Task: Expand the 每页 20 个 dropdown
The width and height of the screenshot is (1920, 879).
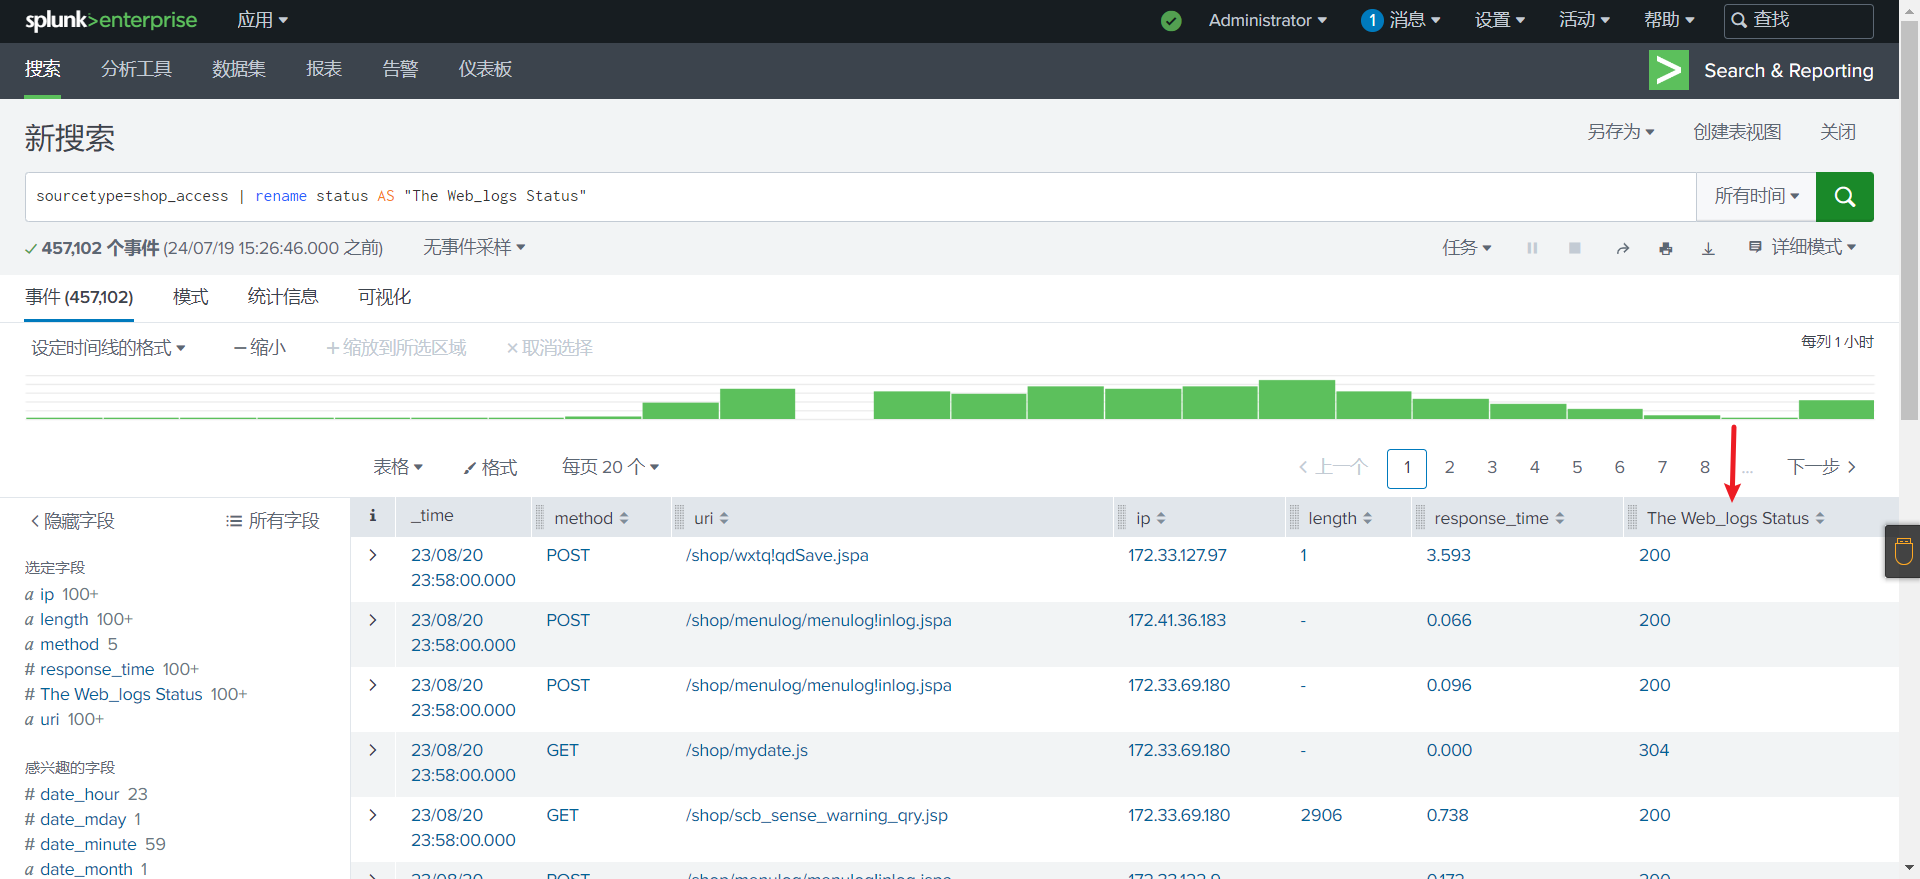Action: coord(610,467)
